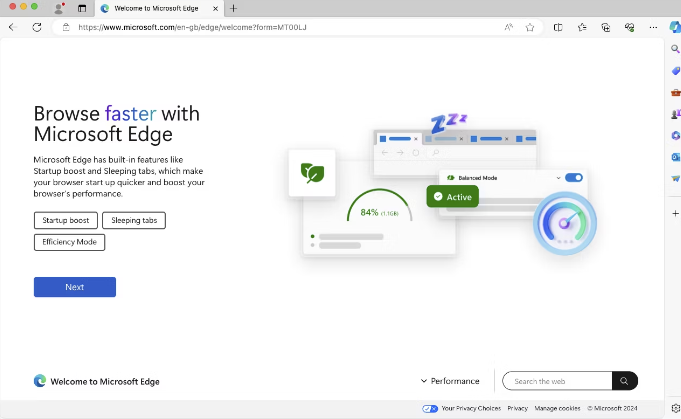Viewport: 681px width, 419px height.
Task: Open Read aloud from the address bar
Action: [x=509, y=27]
